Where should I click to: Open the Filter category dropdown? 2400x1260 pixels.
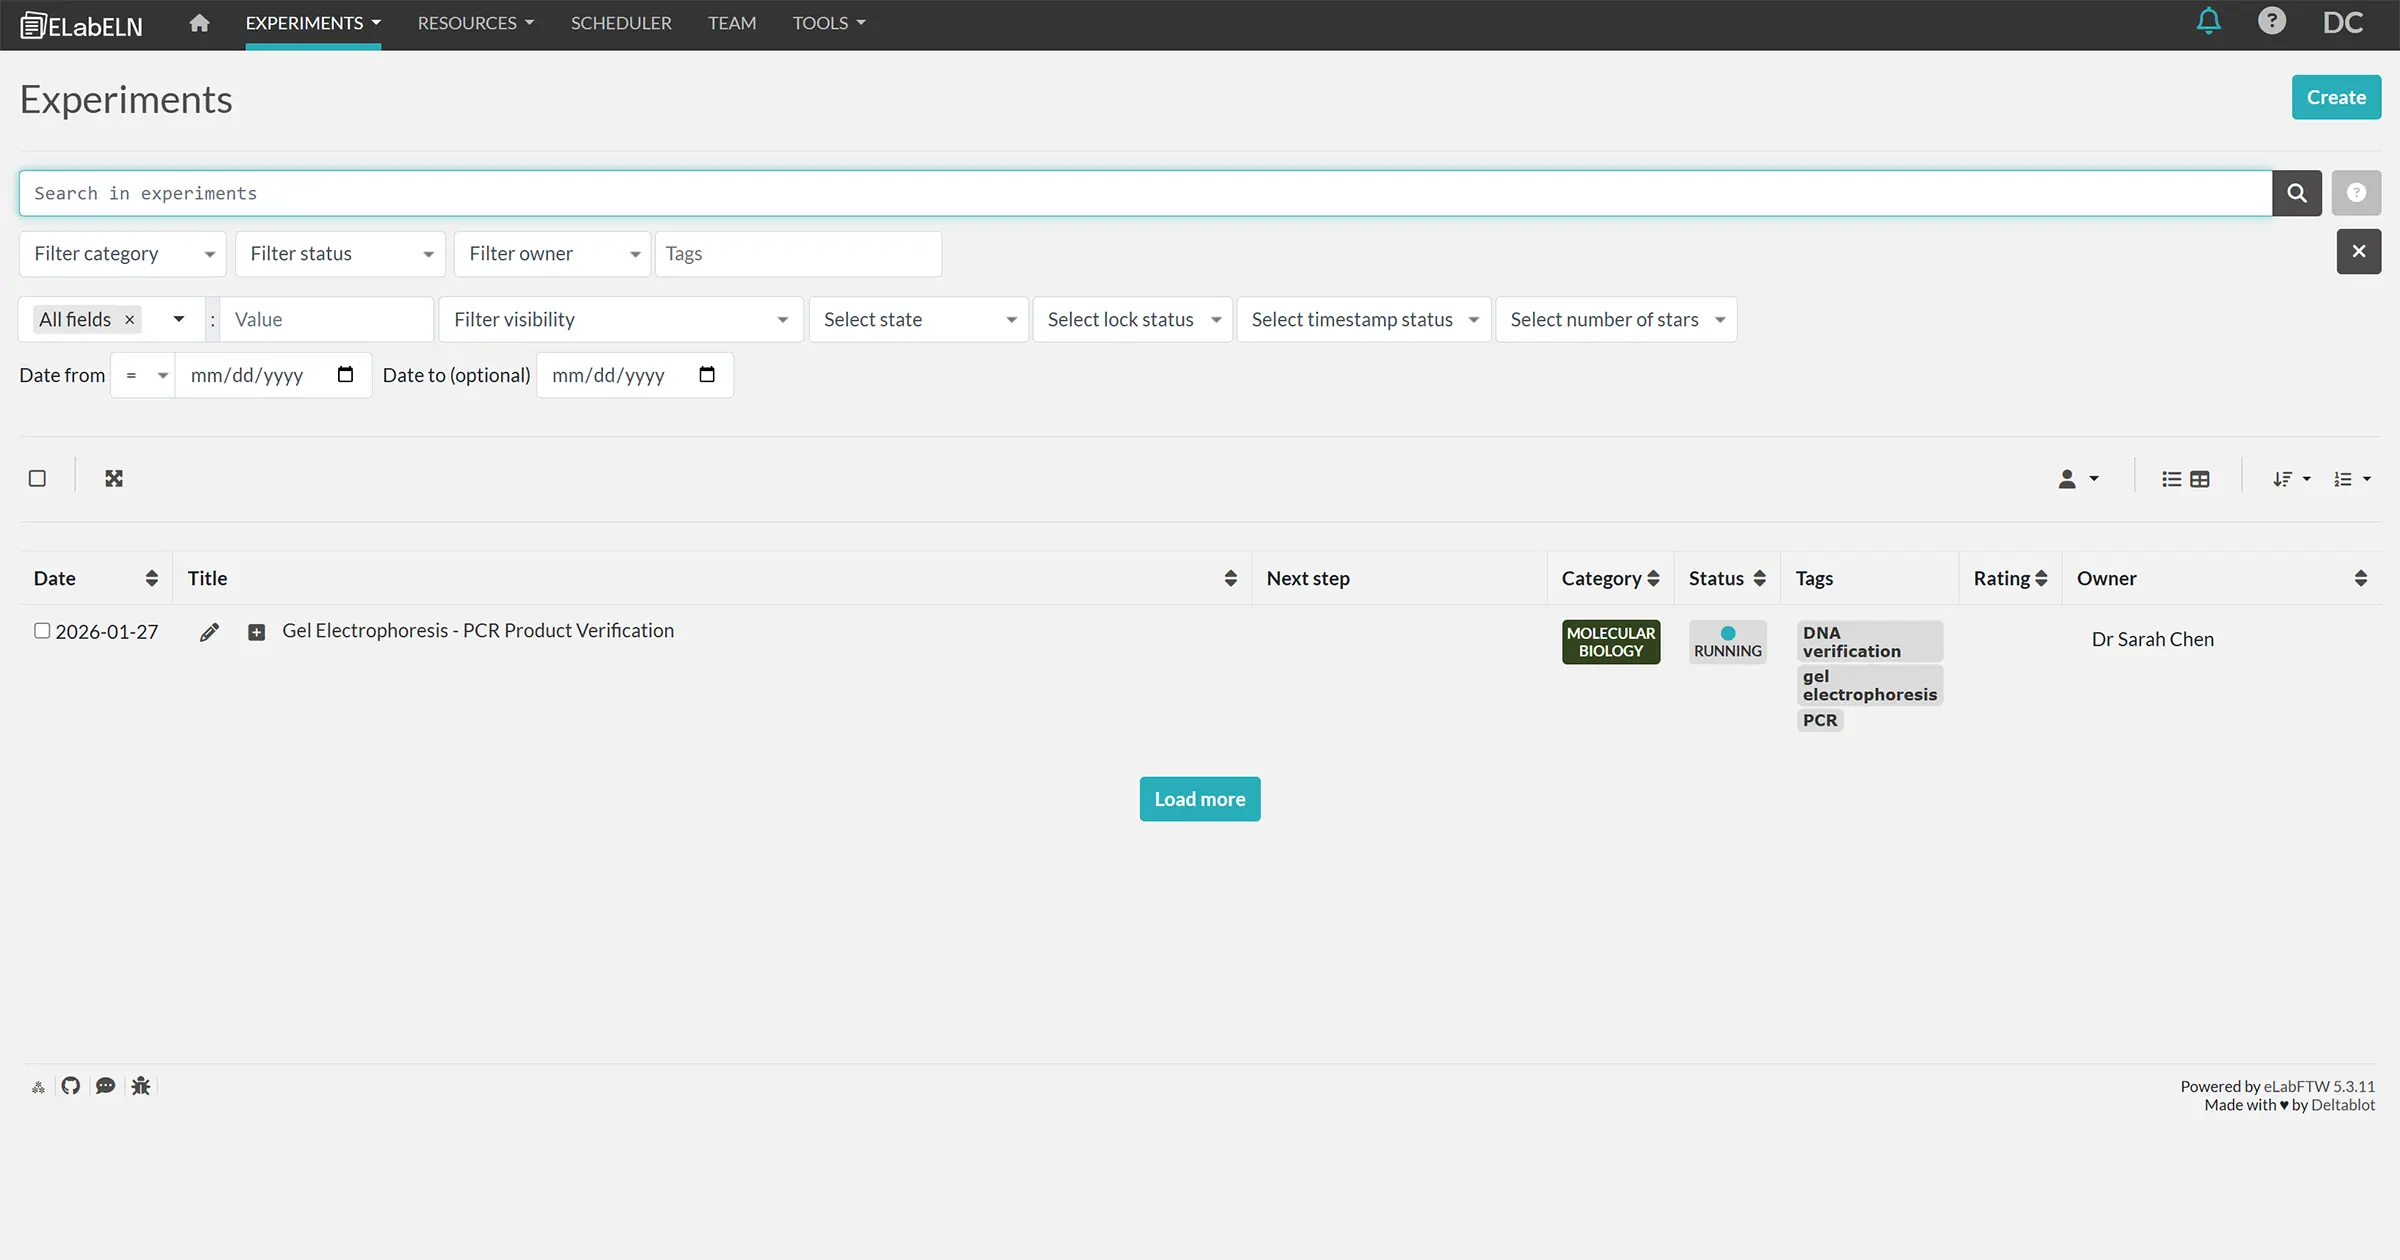(x=122, y=254)
